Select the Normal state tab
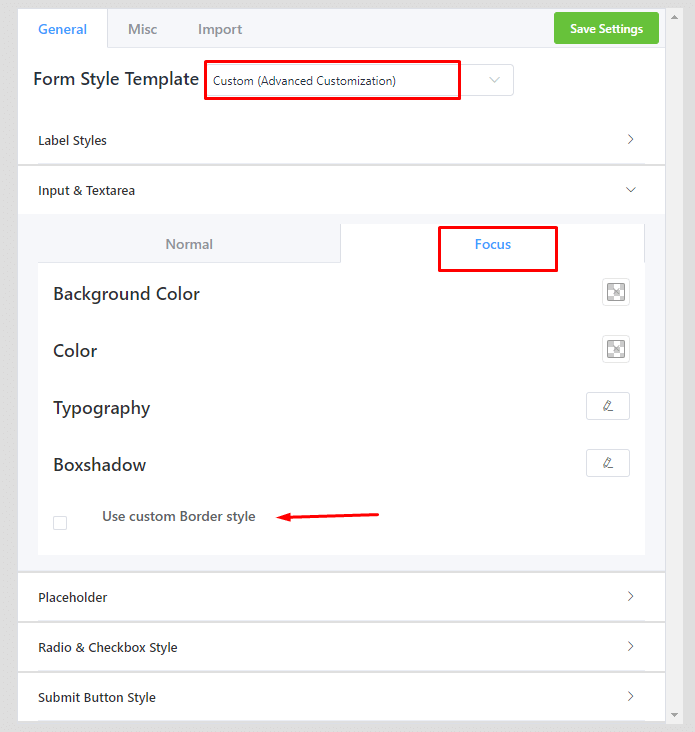This screenshot has height=732, width=695. tap(189, 244)
